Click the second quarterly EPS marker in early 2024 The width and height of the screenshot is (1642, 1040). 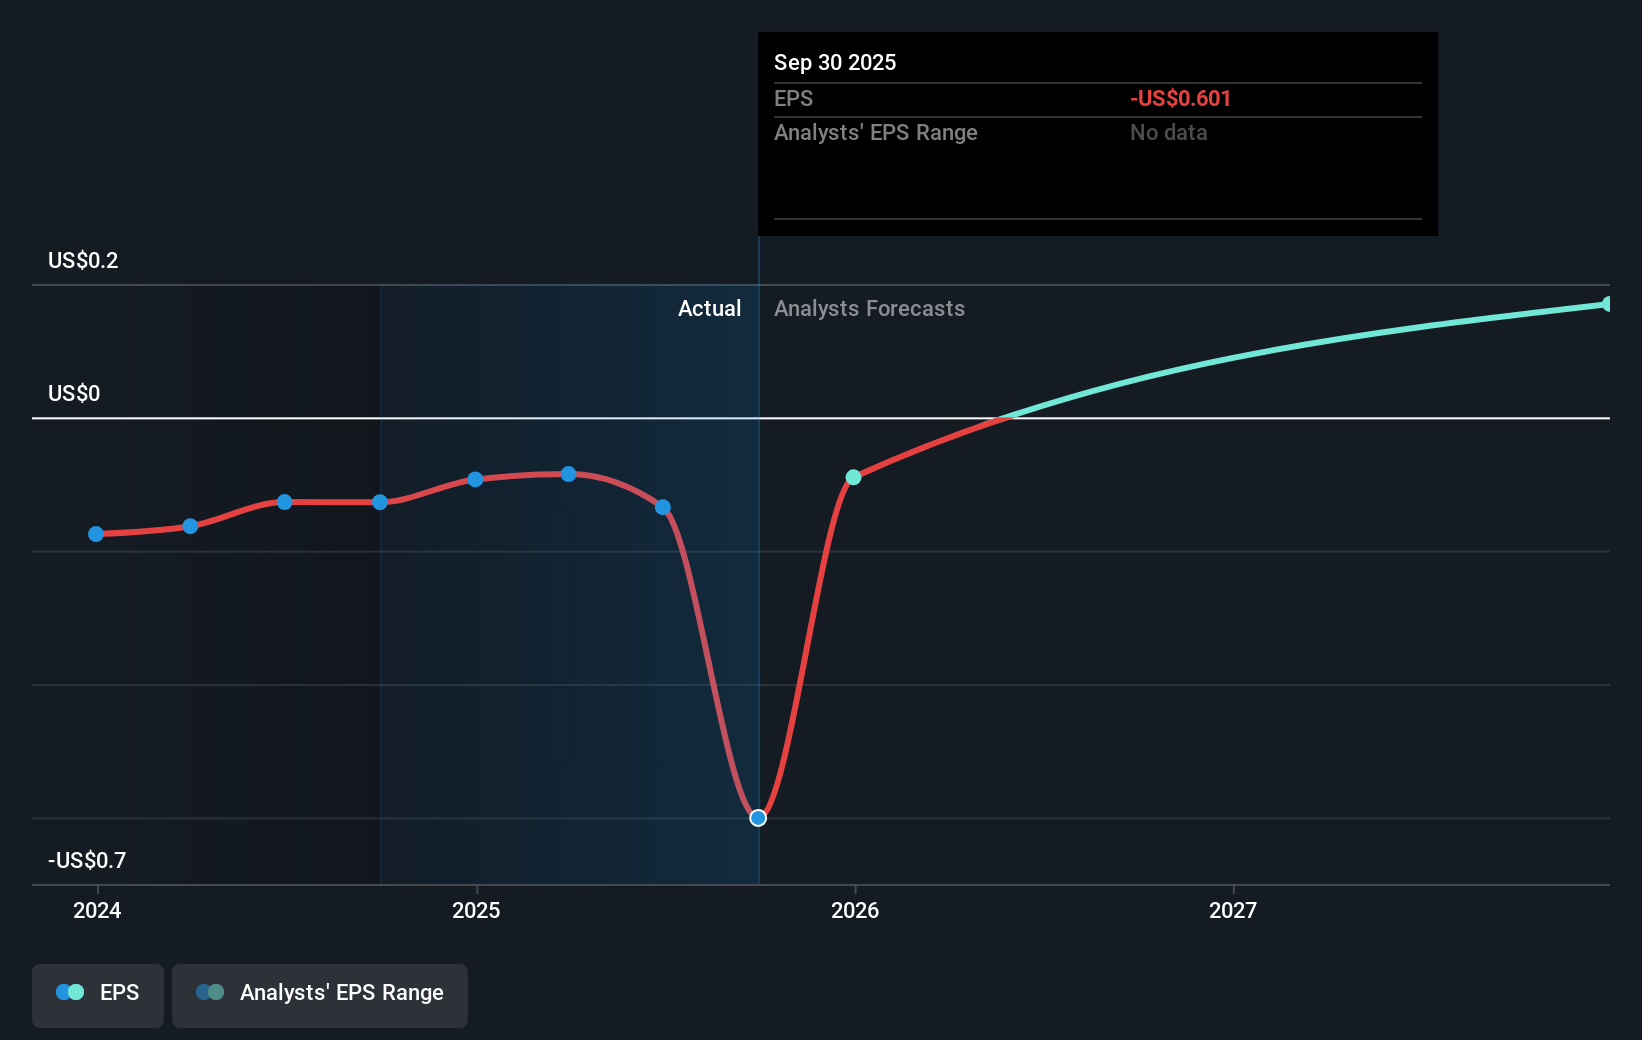point(190,525)
